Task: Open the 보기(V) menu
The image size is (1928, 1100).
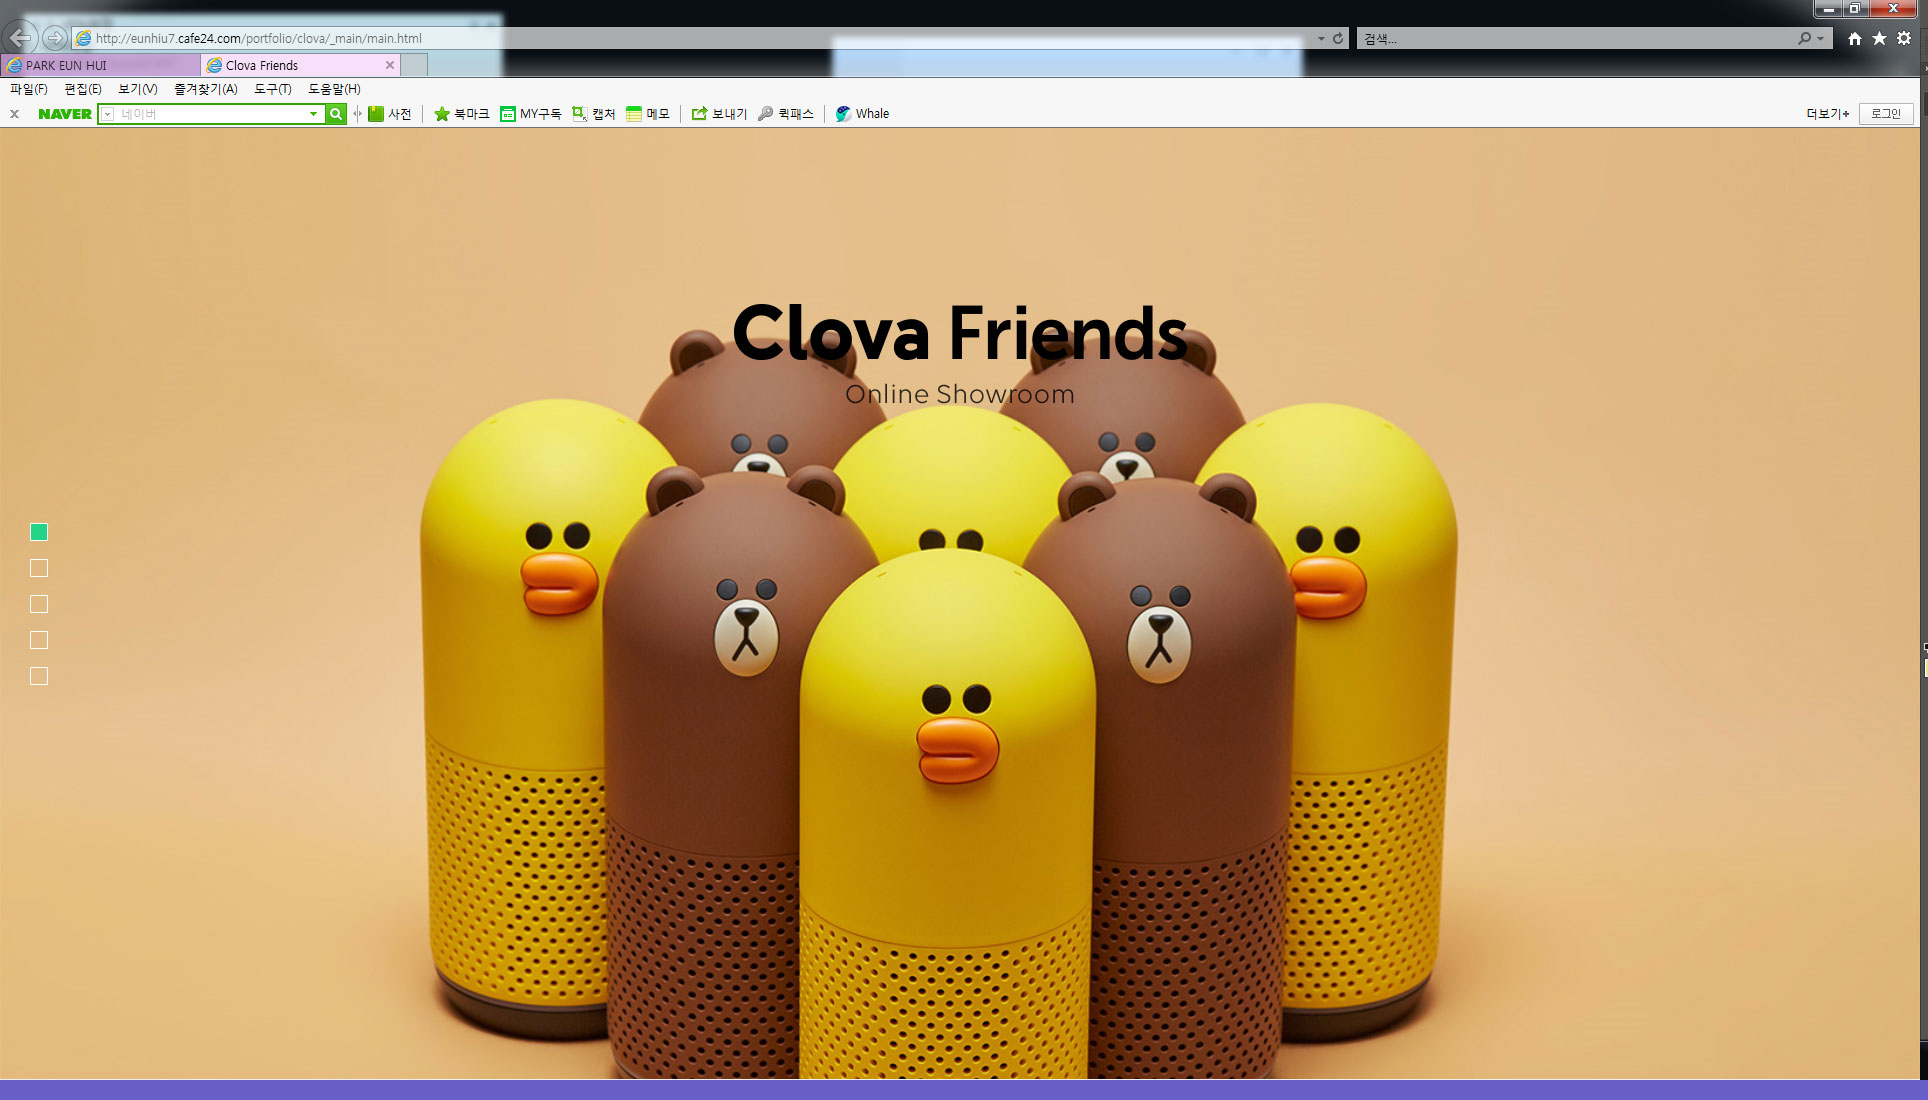Action: tap(138, 89)
